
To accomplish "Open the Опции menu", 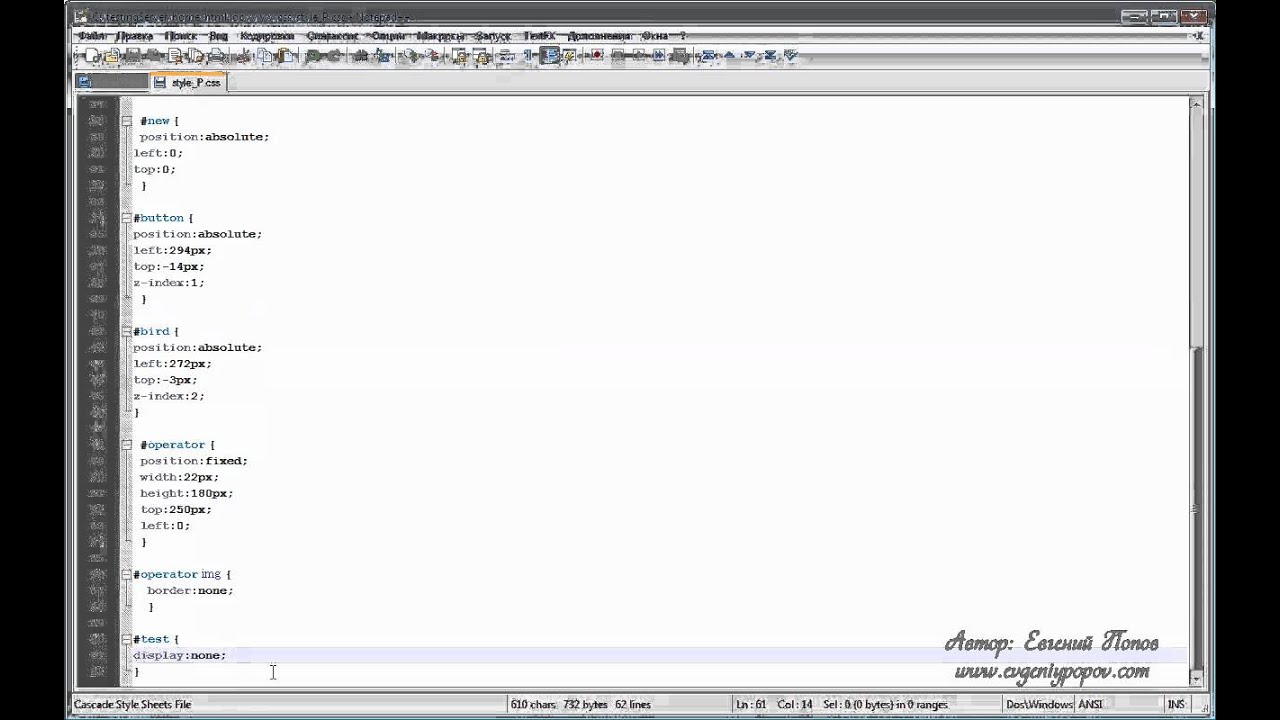I will click(387, 36).
